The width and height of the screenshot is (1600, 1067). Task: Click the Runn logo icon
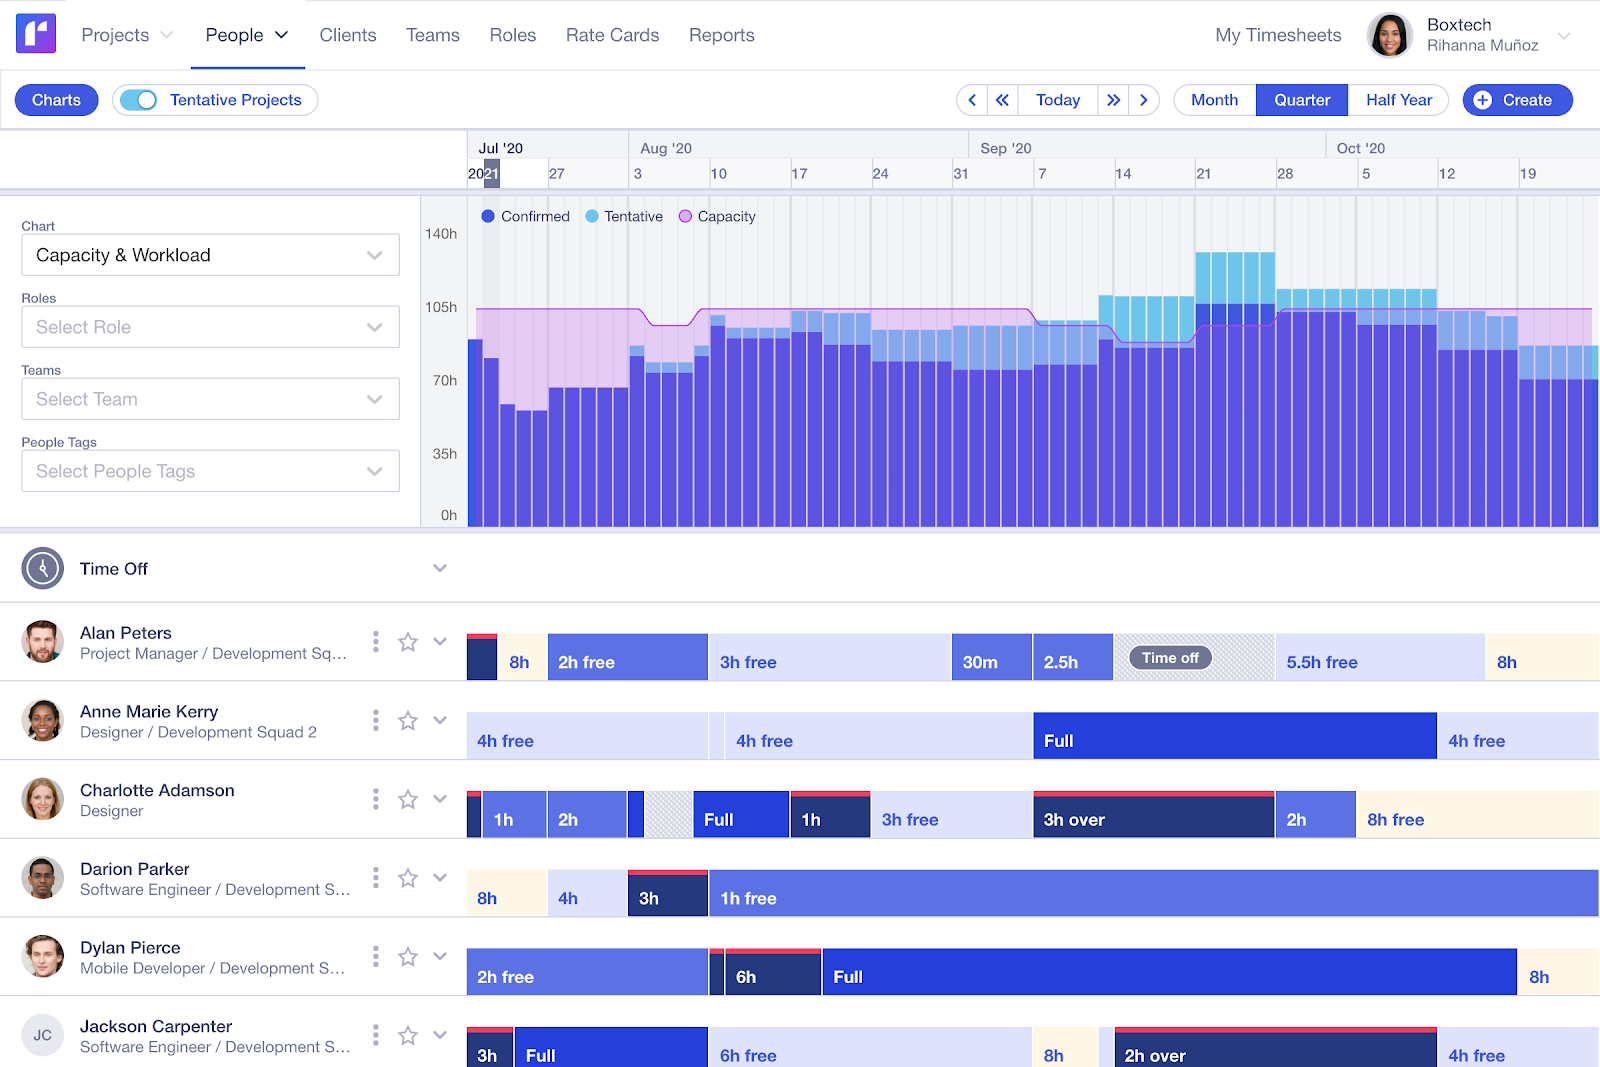click(35, 33)
